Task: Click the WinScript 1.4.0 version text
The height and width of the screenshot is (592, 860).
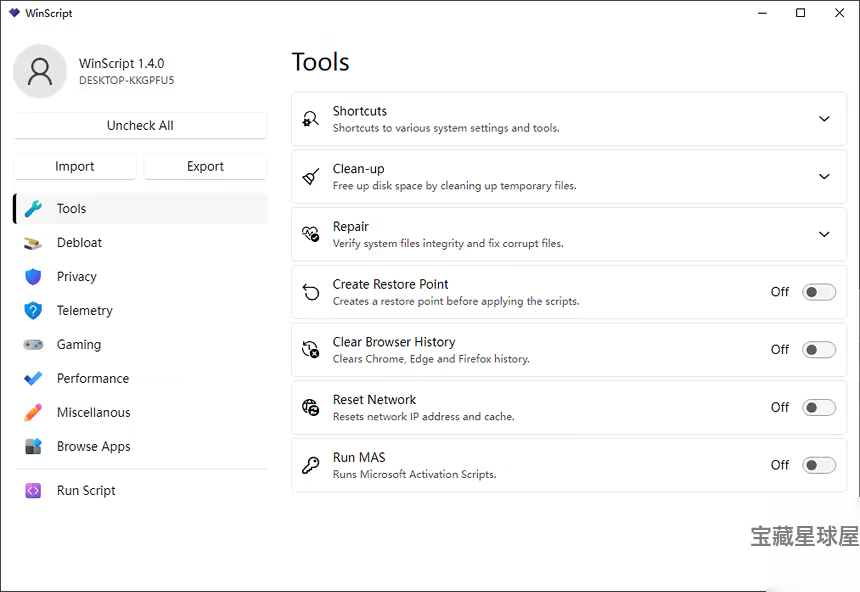Action: pos(122,64)
